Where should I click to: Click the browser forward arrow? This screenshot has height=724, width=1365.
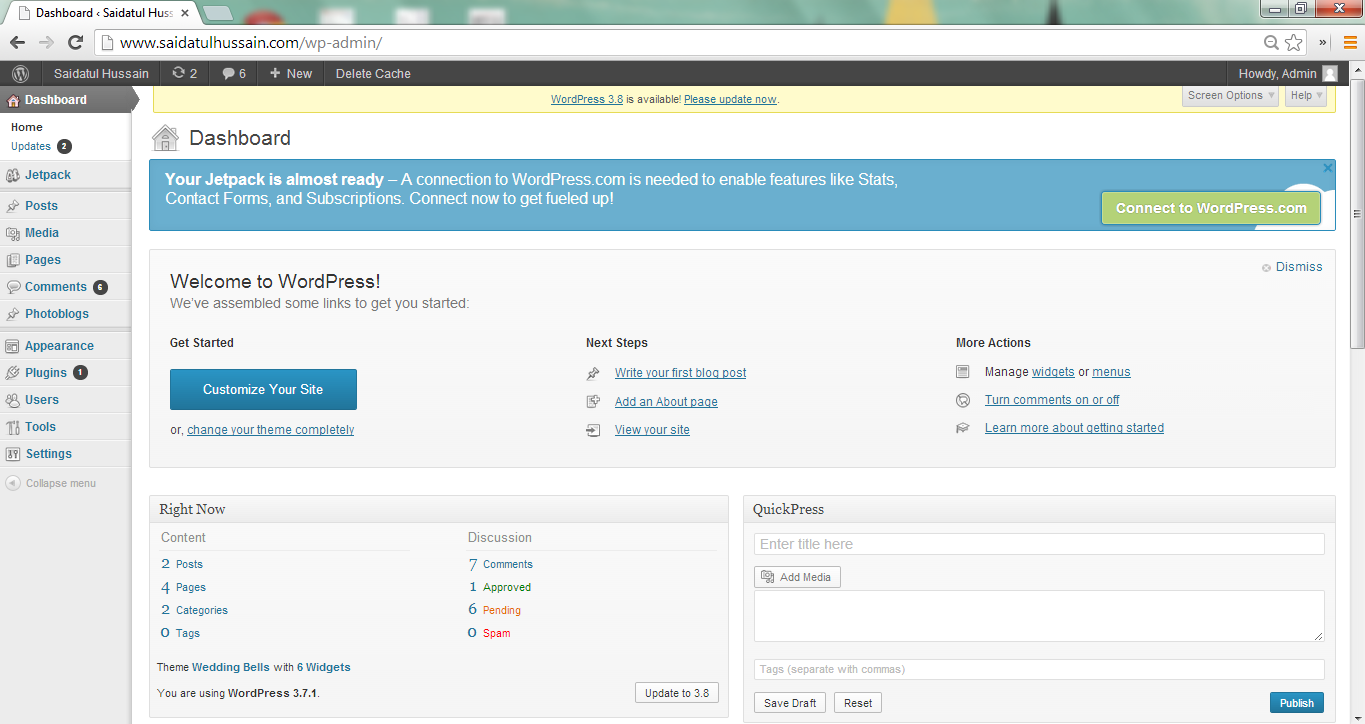(x=46, y=42)
